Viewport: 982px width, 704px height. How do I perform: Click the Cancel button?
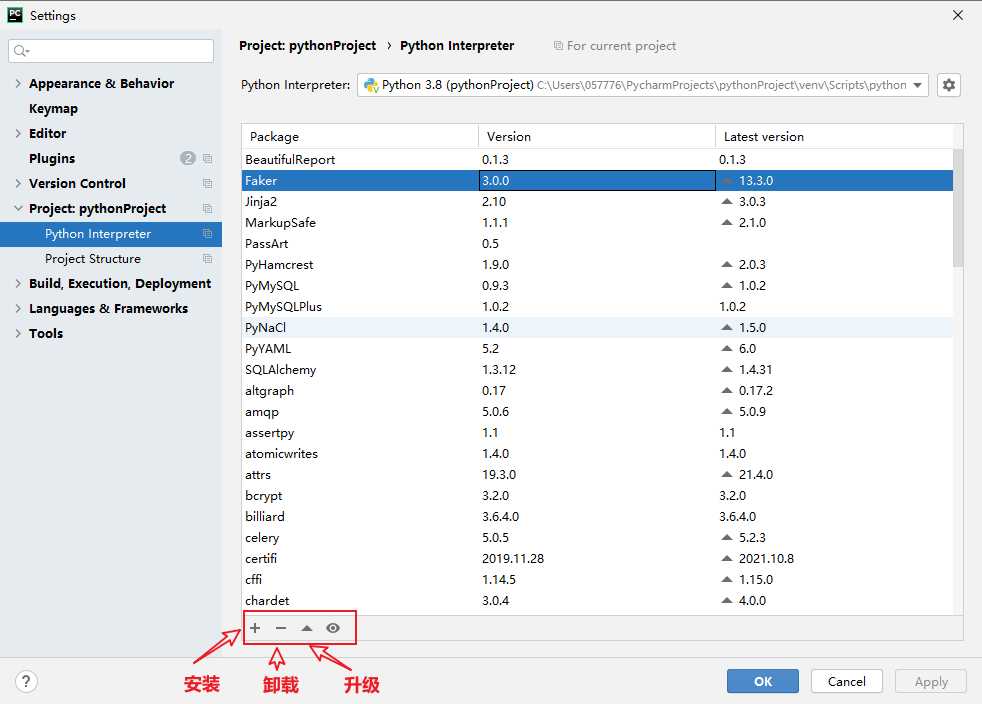tap(847, 681)
